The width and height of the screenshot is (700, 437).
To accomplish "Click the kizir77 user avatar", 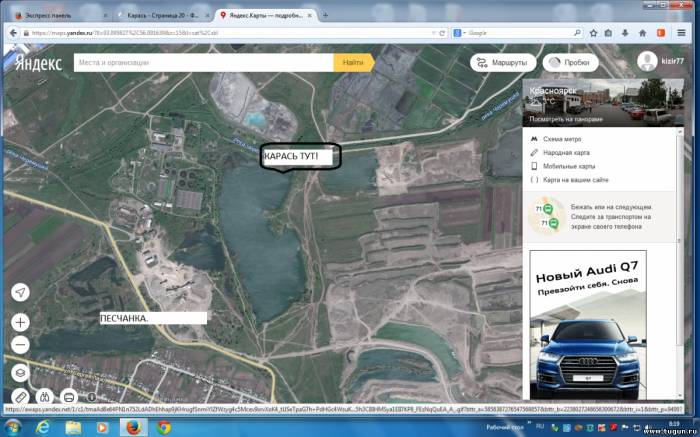I will (647, 62).
